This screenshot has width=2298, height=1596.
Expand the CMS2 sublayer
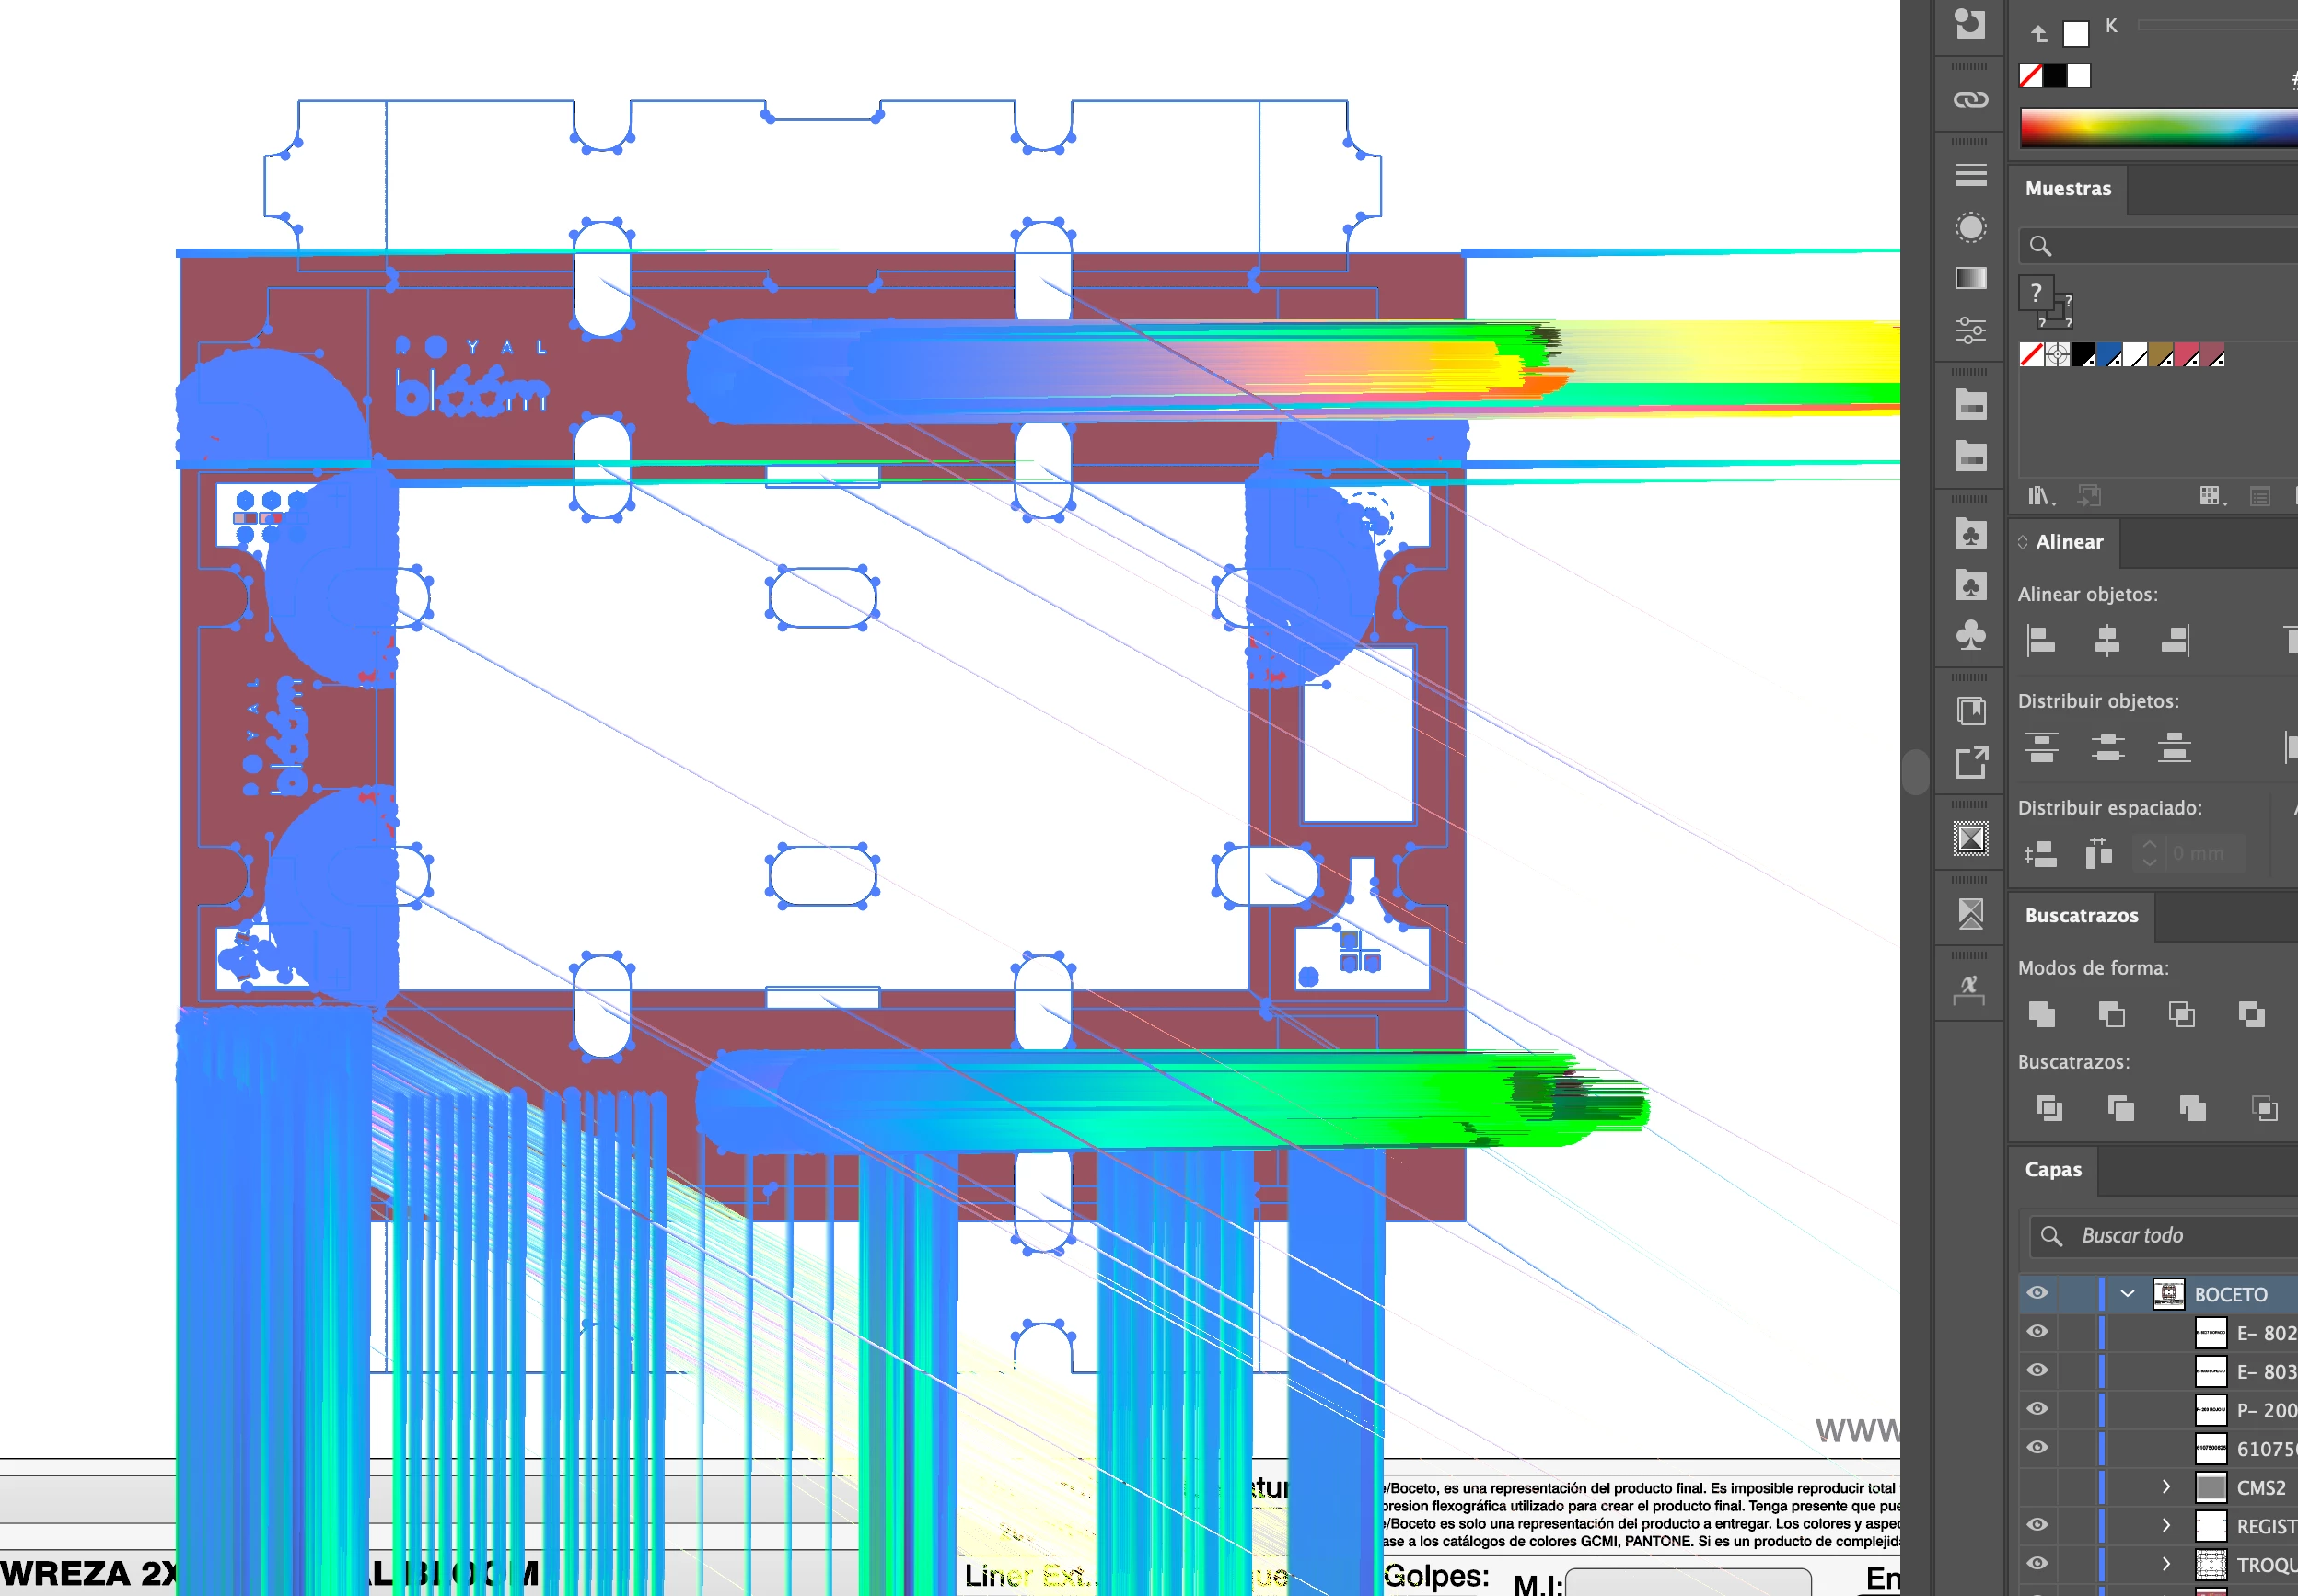click(x=2166, y=1487)
